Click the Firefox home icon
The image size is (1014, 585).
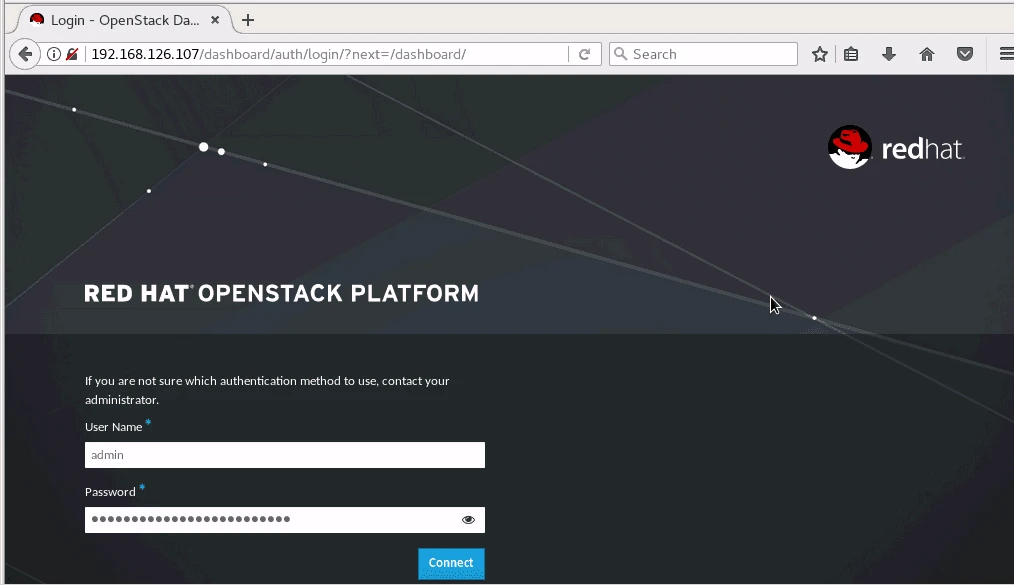927,54
